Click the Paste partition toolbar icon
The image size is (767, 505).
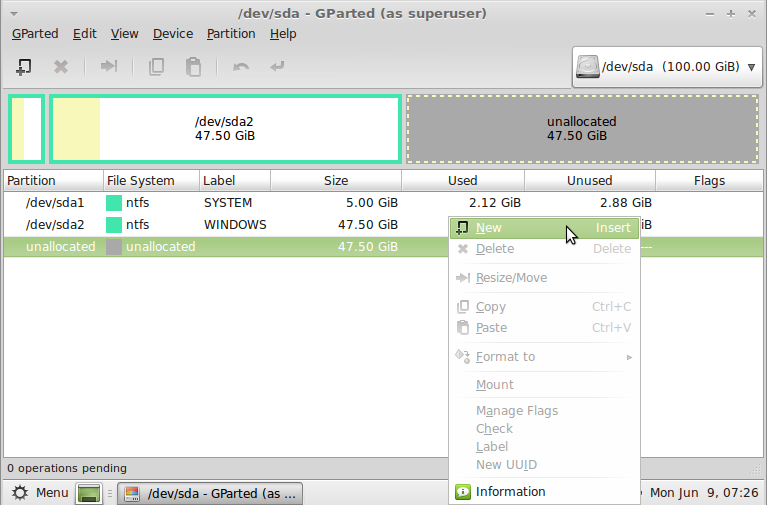click(193, 67)
